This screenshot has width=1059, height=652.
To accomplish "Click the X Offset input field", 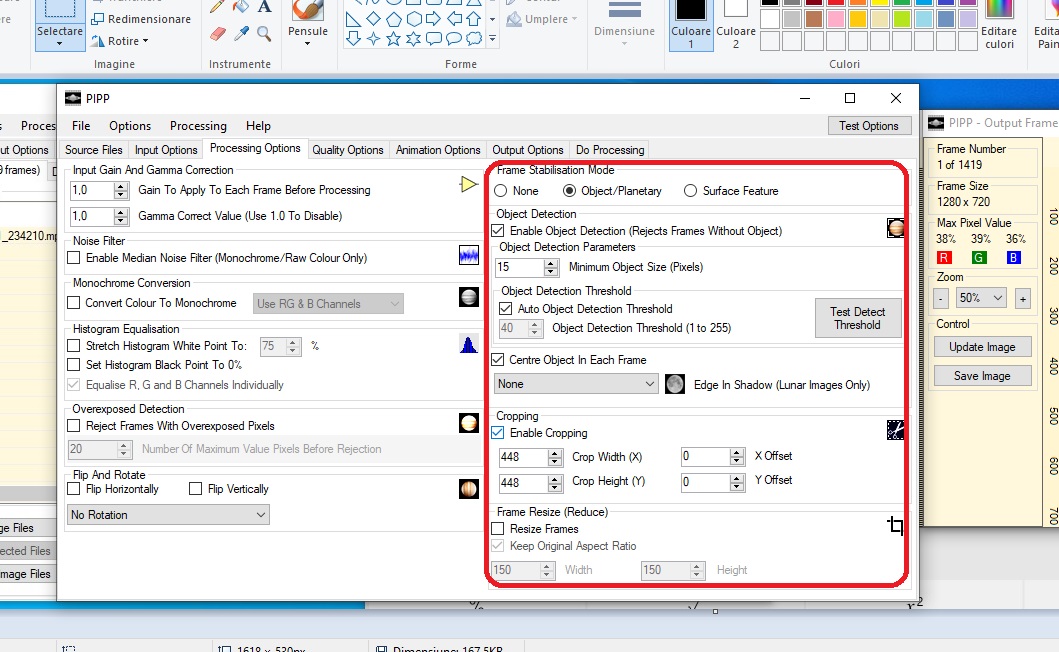I will click(706, 457).
